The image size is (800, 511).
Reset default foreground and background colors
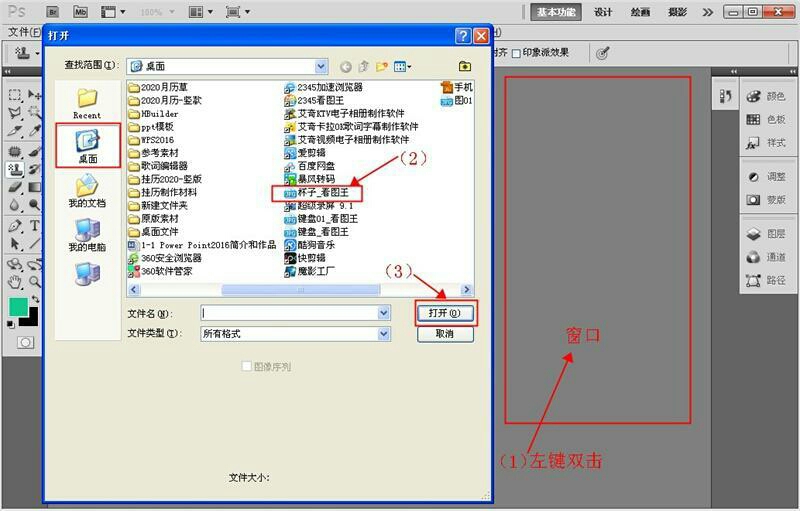click(x=11, y=323)
